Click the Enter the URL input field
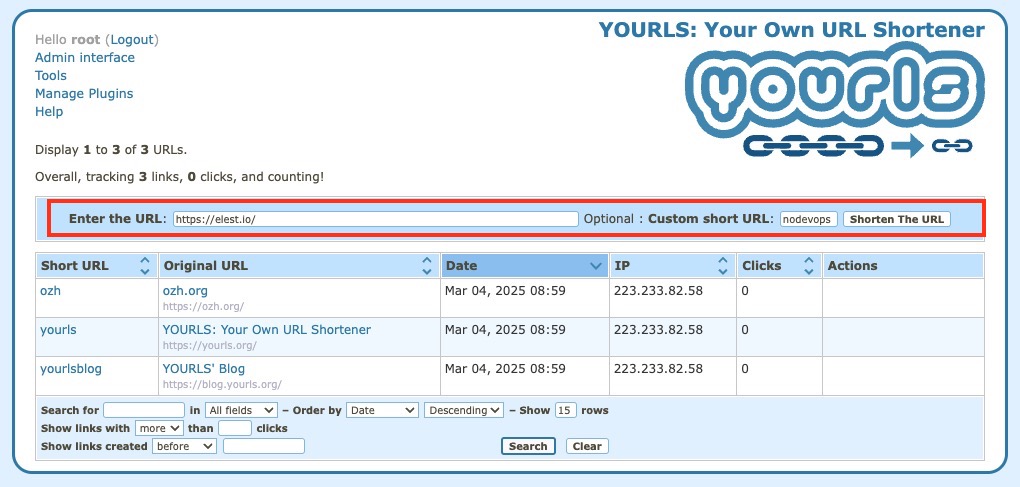Screen dimensions: 1020x487 click(x=375, y=219)
